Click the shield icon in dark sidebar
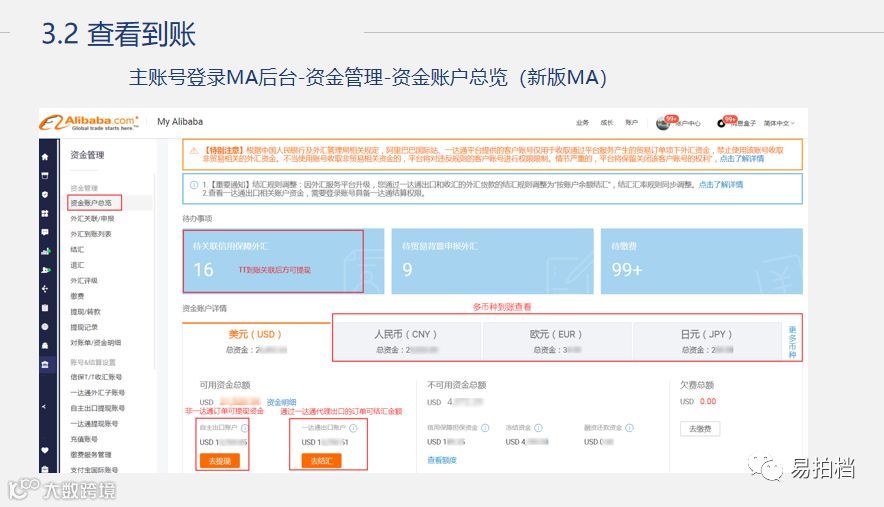 click(x=45, y=195)
